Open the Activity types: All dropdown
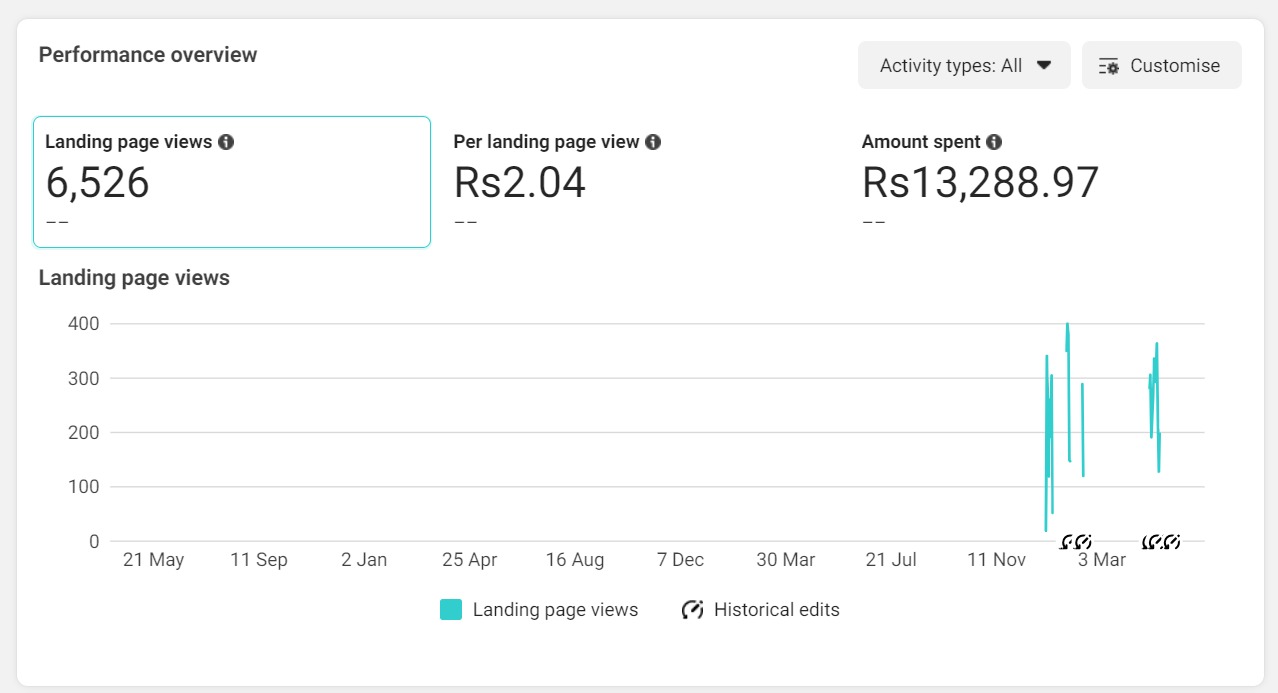The height and width of the screenshot is (693, 1278). [x=963, y=66]
